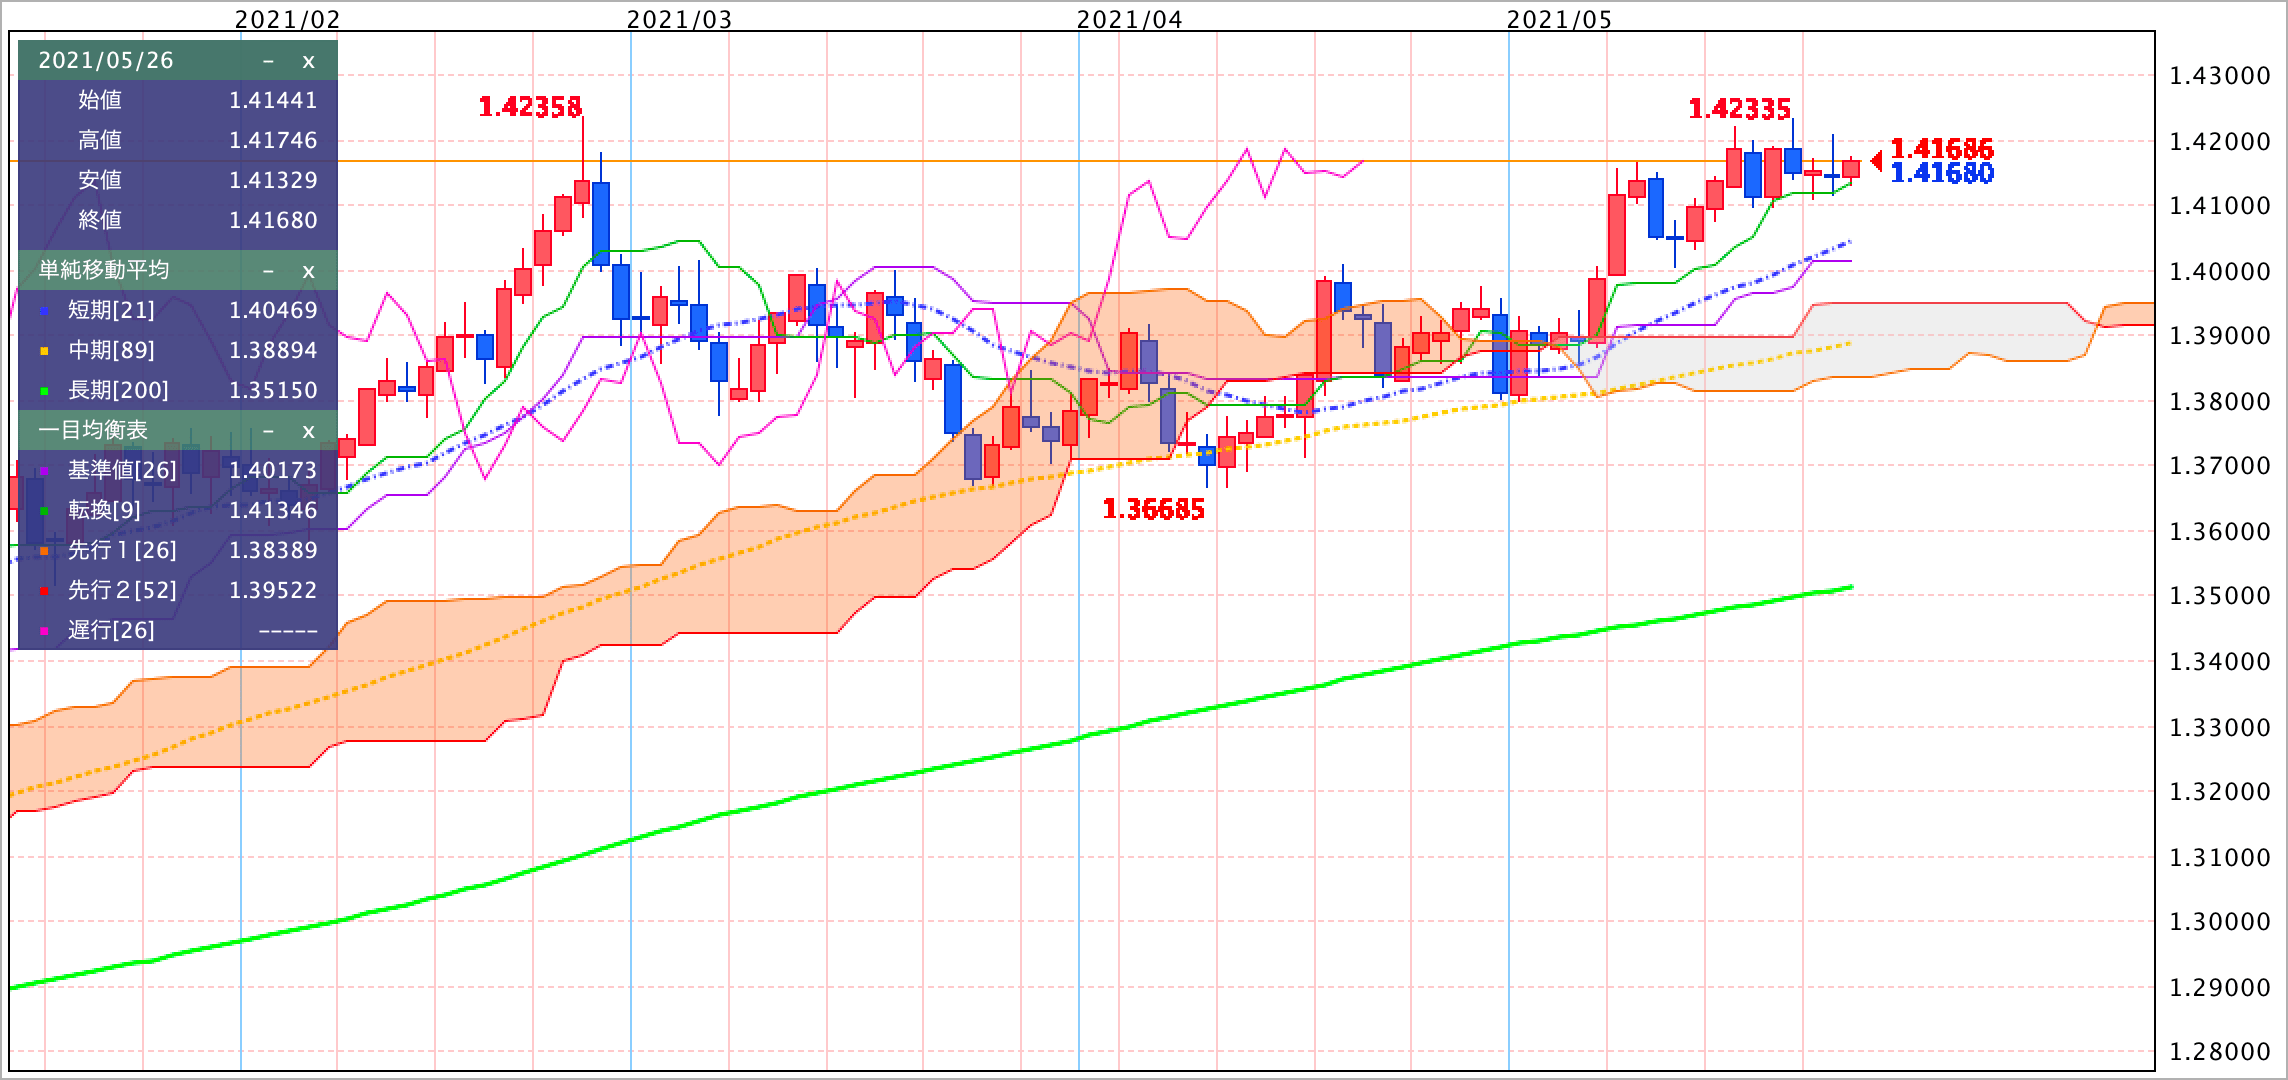Click the 1.42335 high price label
Screen dimensions: 2288x1080
click(1739, 109)
